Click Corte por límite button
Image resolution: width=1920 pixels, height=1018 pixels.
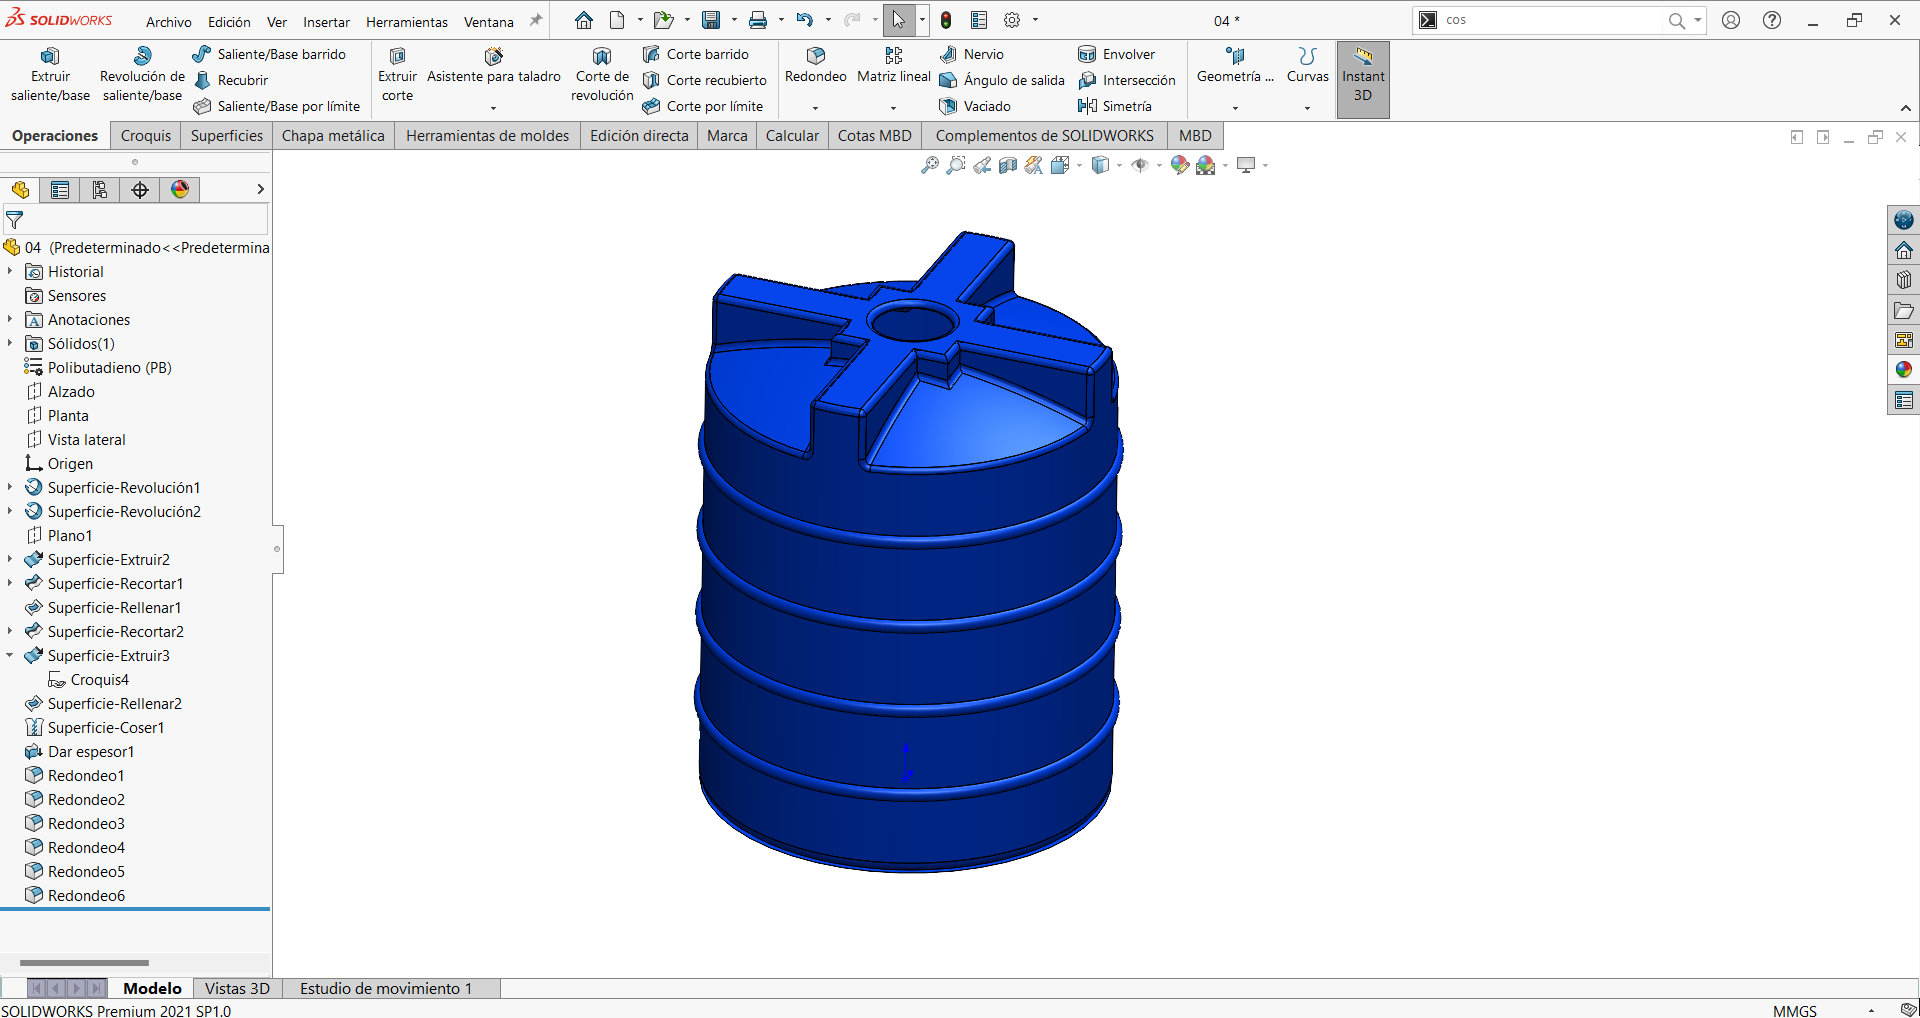coord(703,106)
